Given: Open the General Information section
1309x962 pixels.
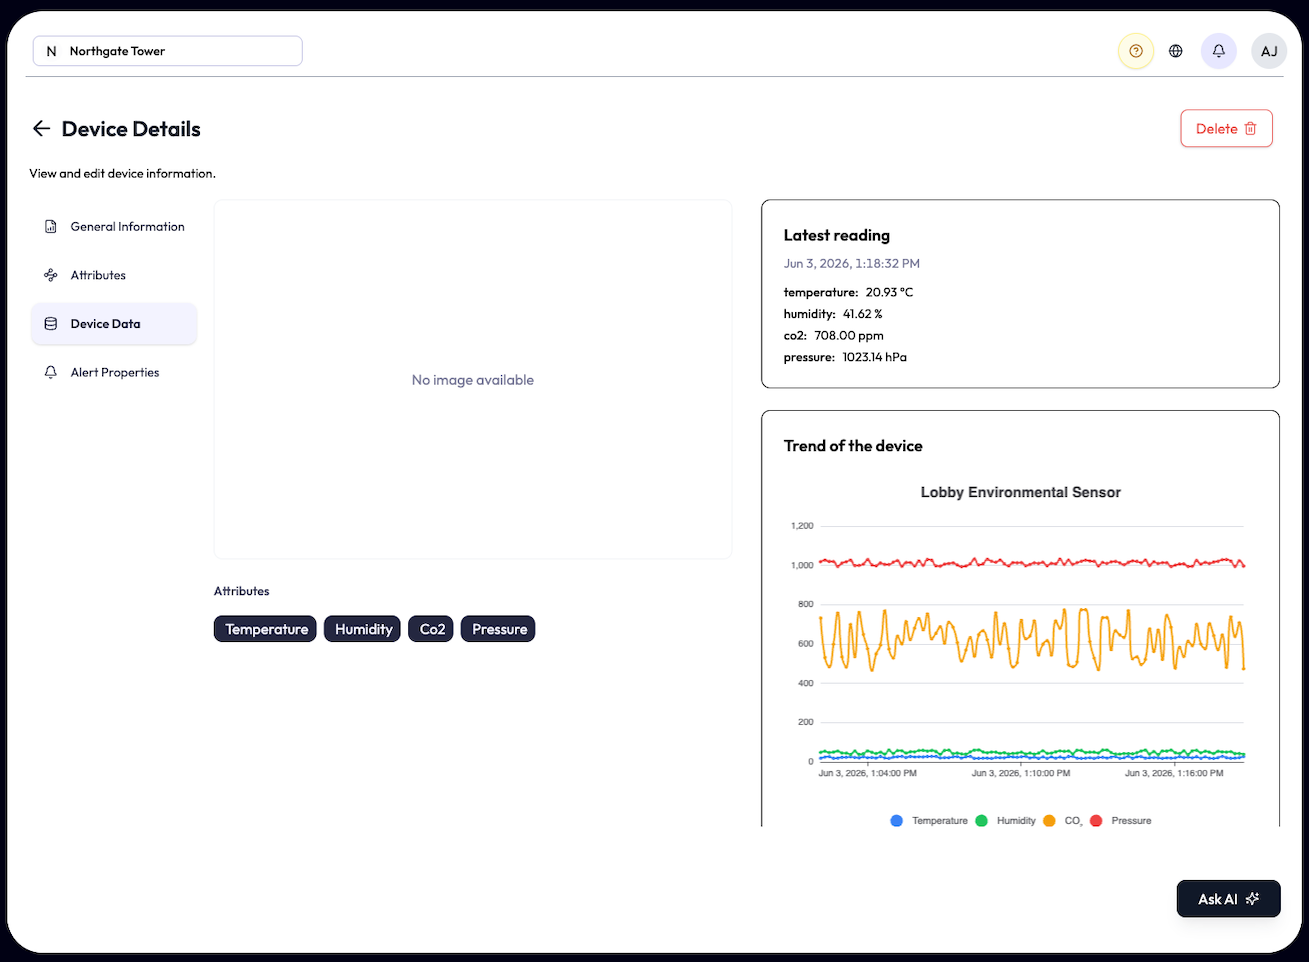Looking at the screenshot, I should pyautogui.click(x=114, y=227).
